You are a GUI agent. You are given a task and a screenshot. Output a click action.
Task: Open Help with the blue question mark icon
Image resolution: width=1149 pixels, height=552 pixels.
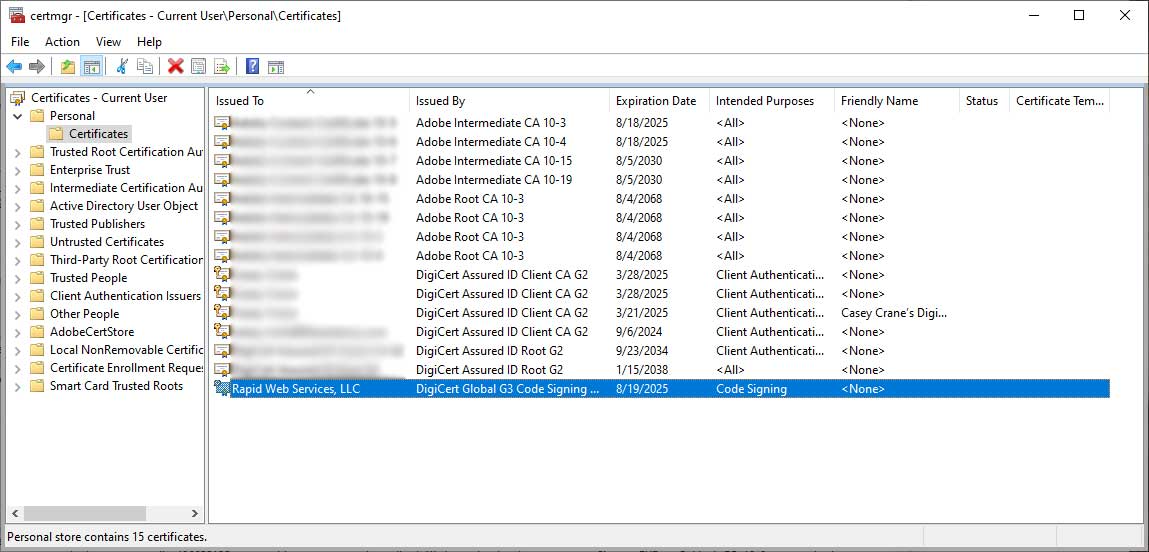click(x=252, y=67)
